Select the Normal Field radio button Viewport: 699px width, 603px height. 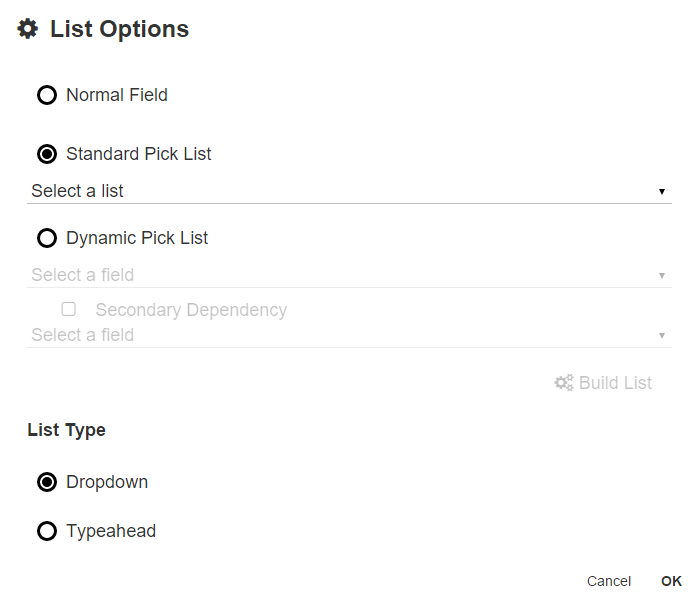tap(47, 96)
